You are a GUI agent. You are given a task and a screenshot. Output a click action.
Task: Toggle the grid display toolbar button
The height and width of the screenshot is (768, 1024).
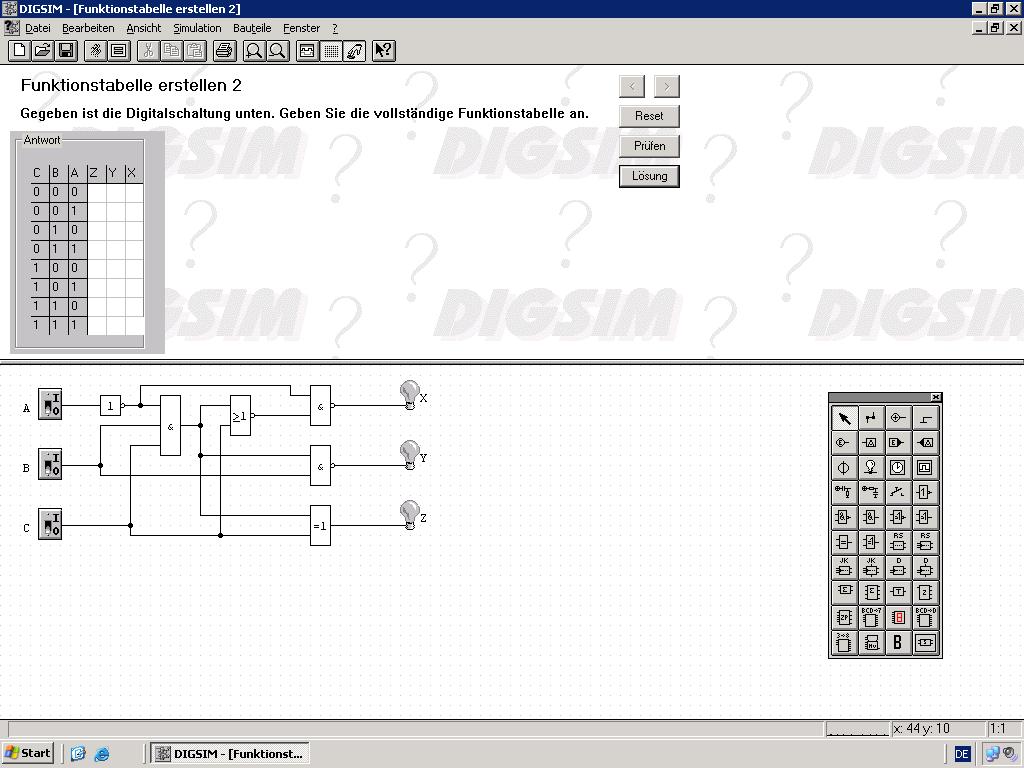click(x=331, y=50)
